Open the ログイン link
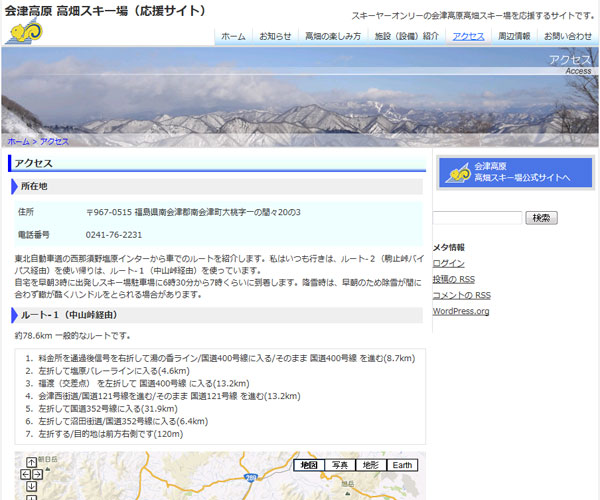This screenshot has height=500, width=600. coord(448,263)
